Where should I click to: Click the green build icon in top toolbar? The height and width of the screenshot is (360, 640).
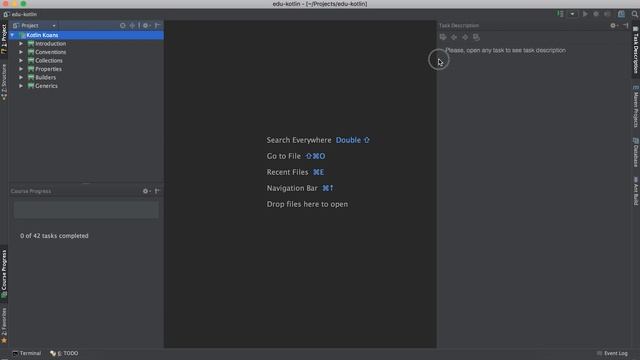560,14
